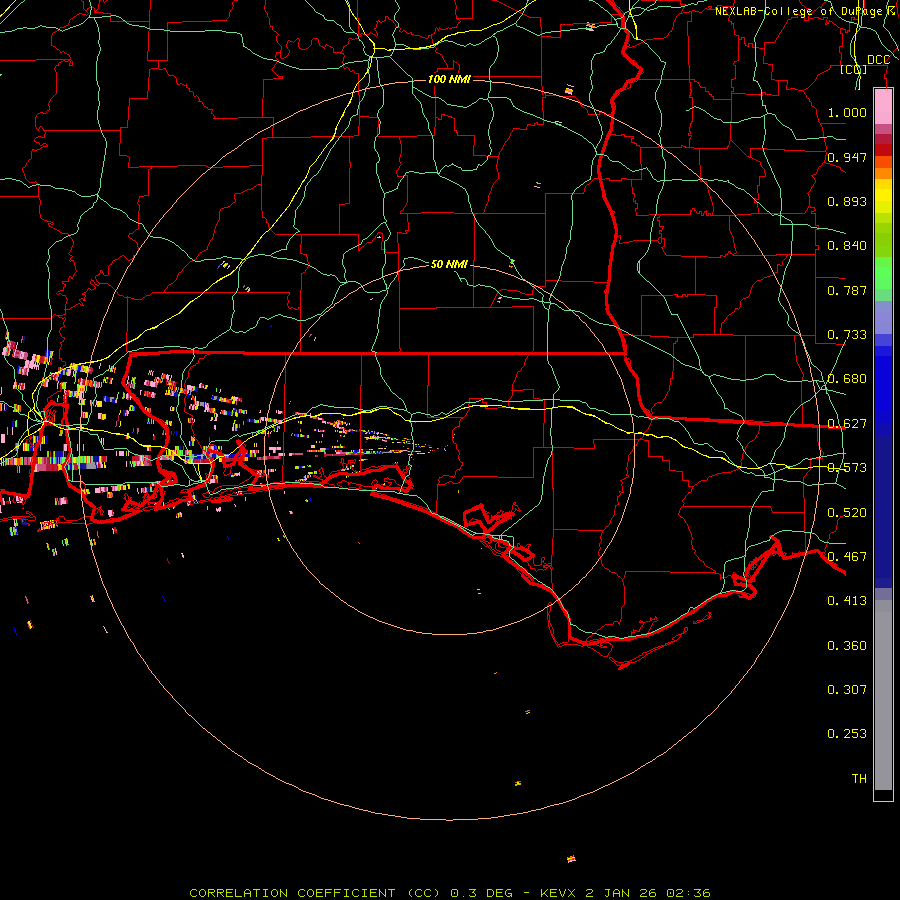
Task: Select the DCC label above the color scale
Action: click(x=878, y=60)
